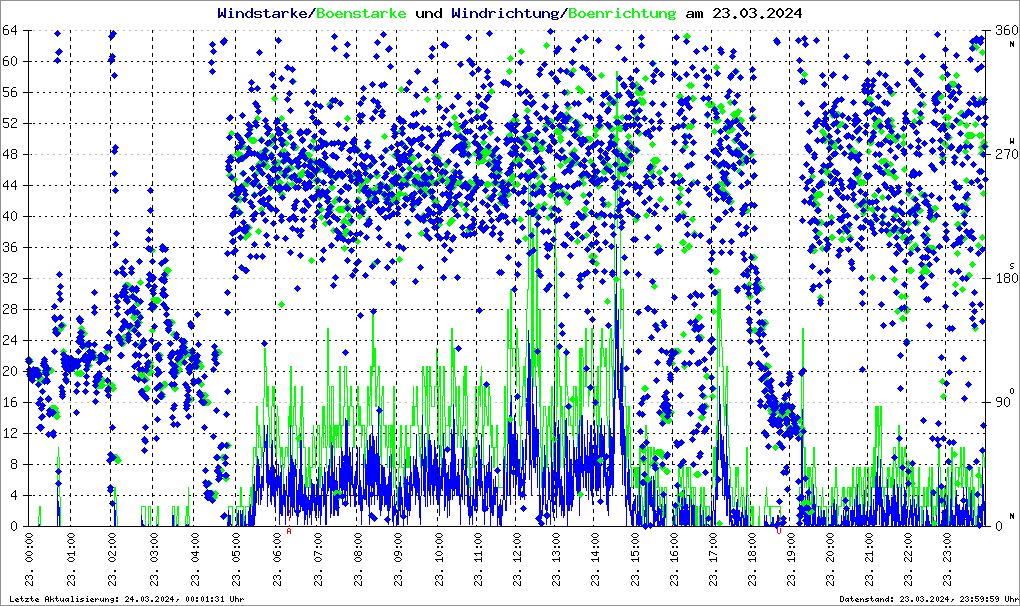Click the 'W' compass letter near 270
This screenshot has height=606, width=1020.
(1012, 141)
